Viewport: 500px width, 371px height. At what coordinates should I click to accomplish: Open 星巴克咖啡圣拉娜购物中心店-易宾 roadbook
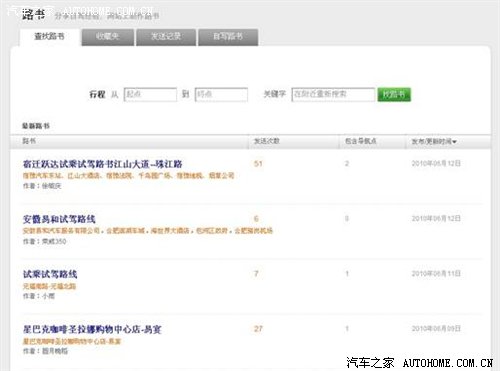tap(92, 329)
